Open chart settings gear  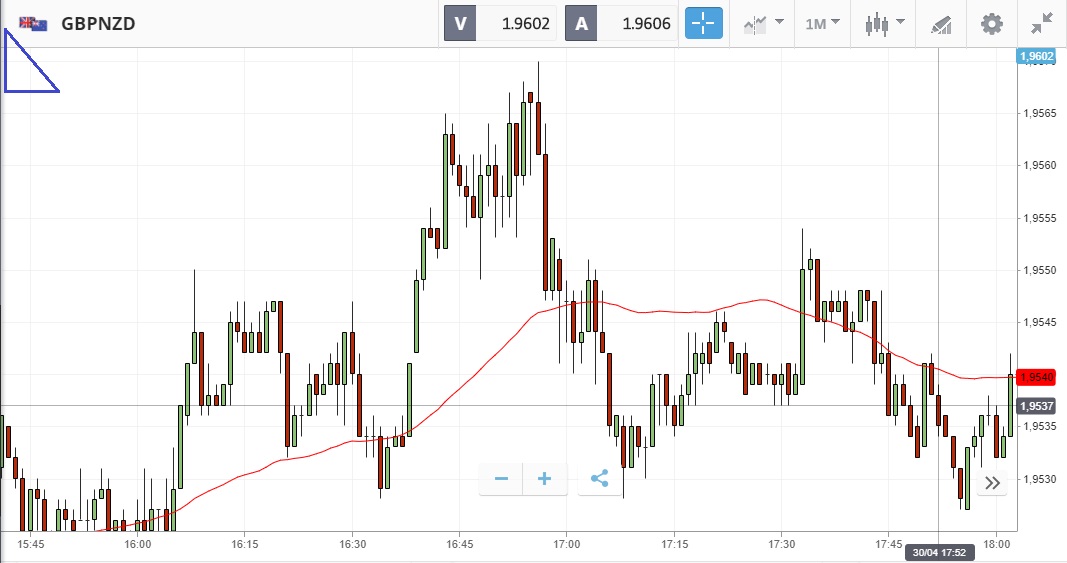coord(991,24)
